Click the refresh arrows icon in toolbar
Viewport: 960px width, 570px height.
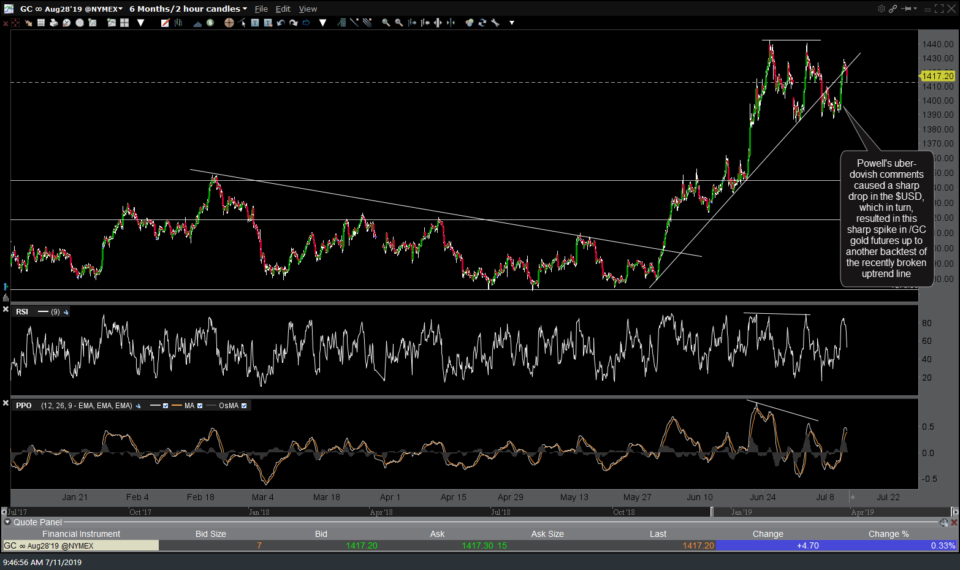tap(482, 23)
